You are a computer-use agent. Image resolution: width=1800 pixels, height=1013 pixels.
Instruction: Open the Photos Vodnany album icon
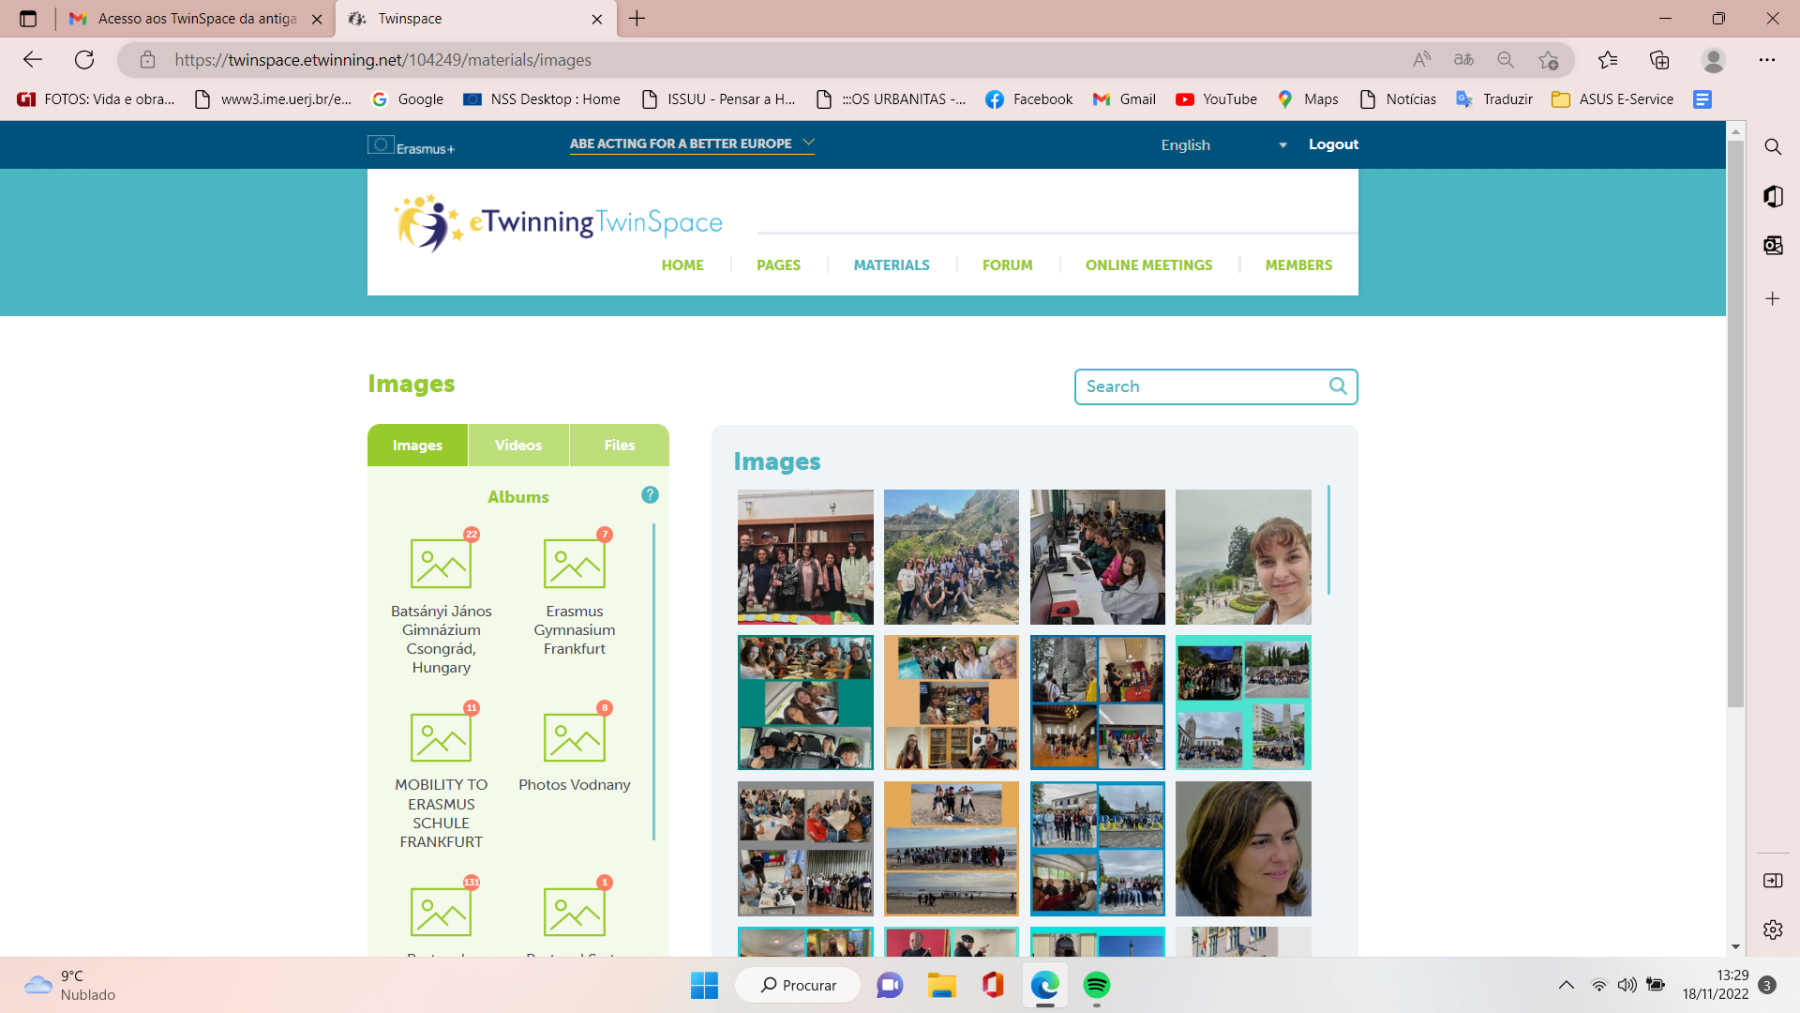[x=574, y=737]
